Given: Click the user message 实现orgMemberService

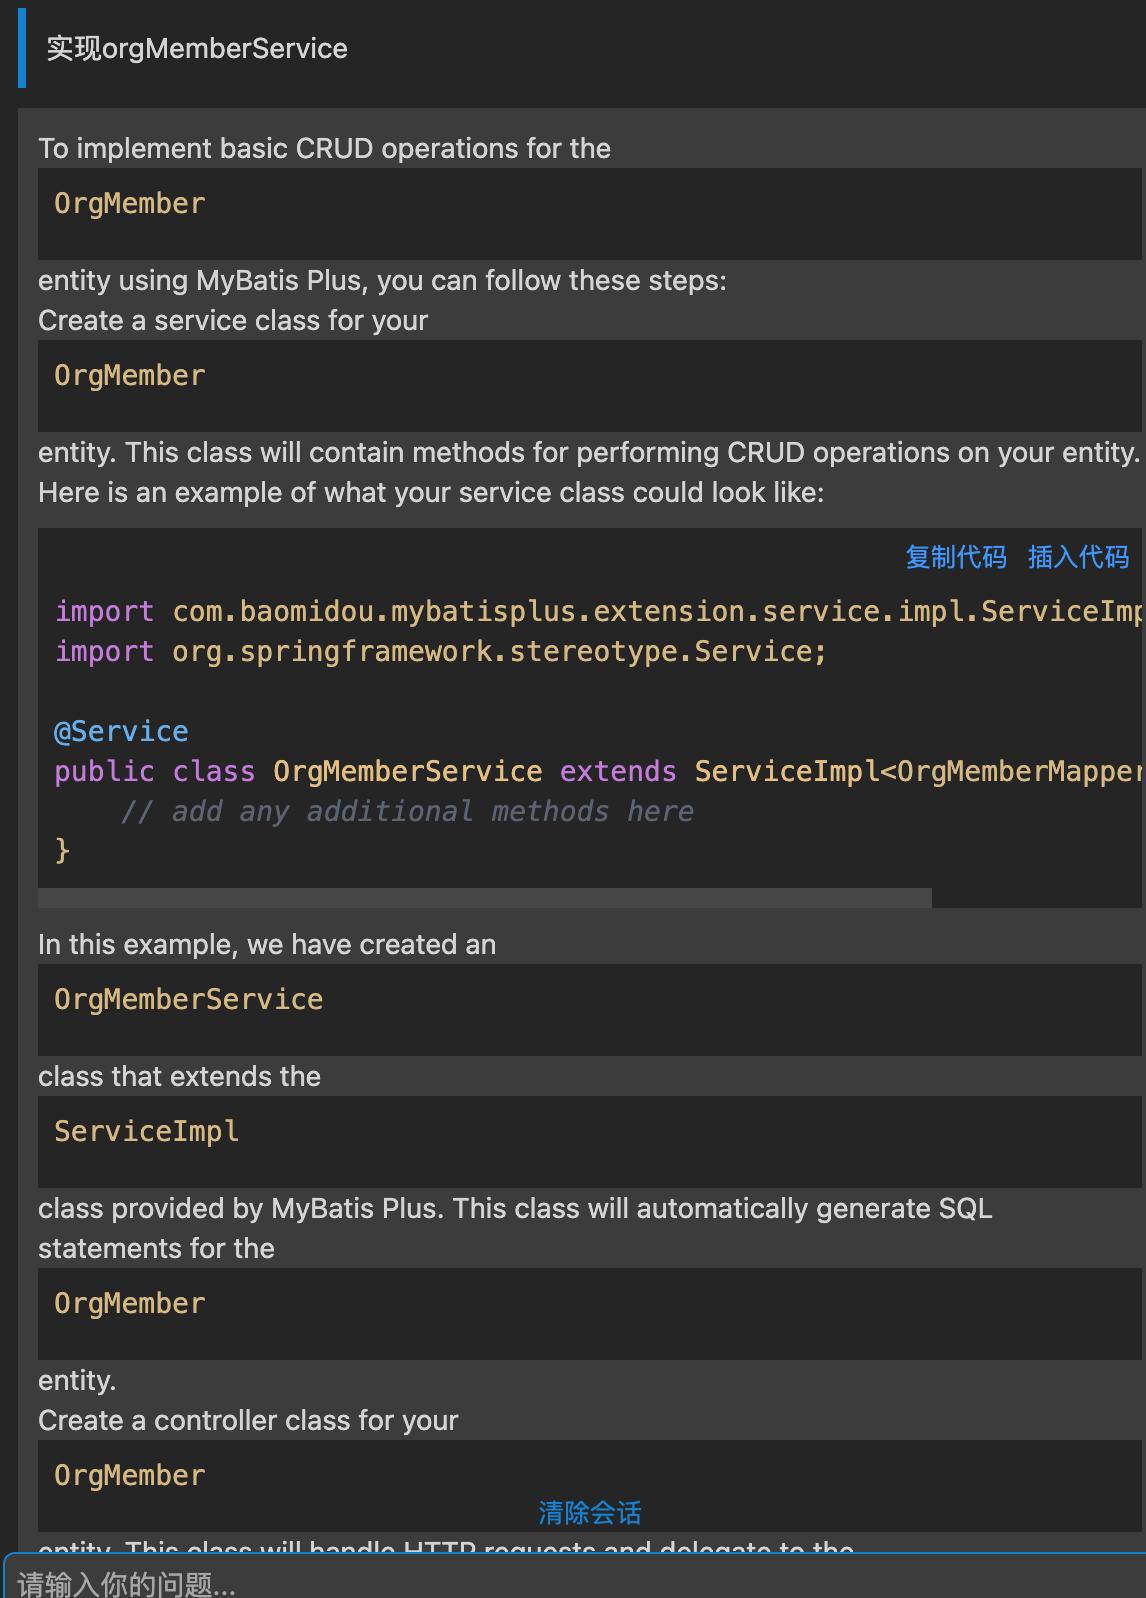Looking at the screenshot, I should coord(197,49).
